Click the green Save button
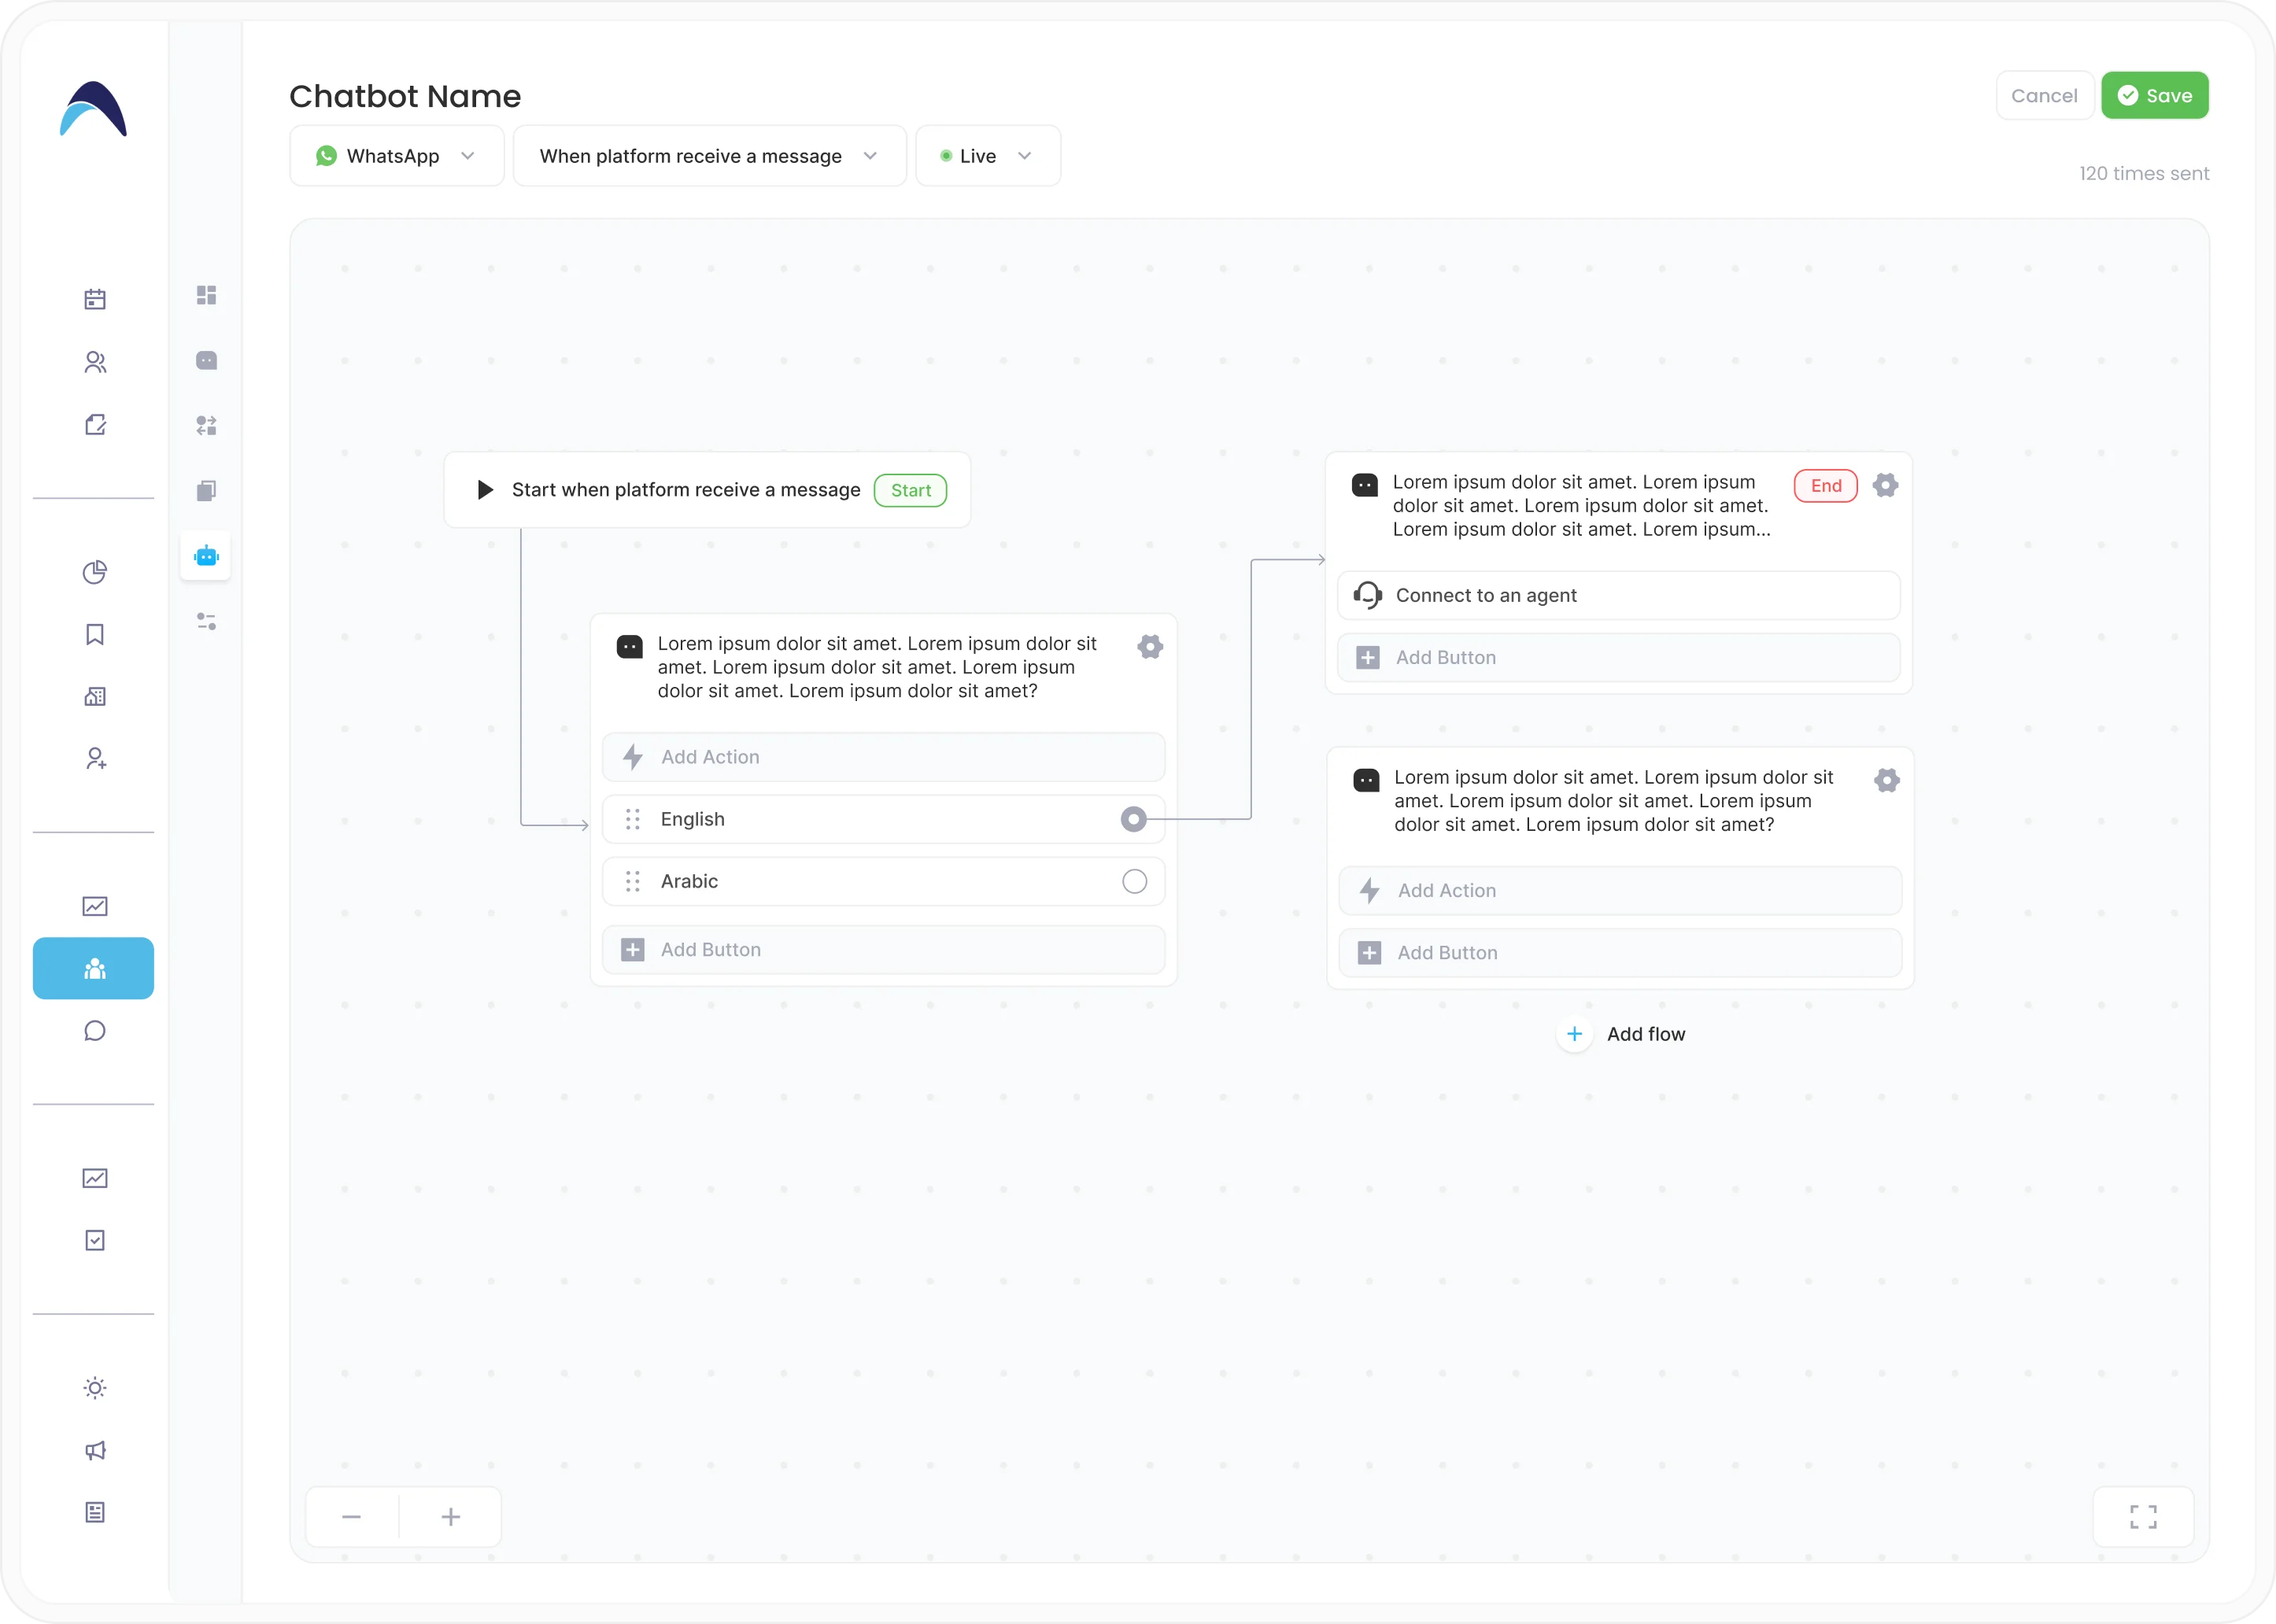The width and height of the screenshot is (2276, 1624). point(2155,95)
